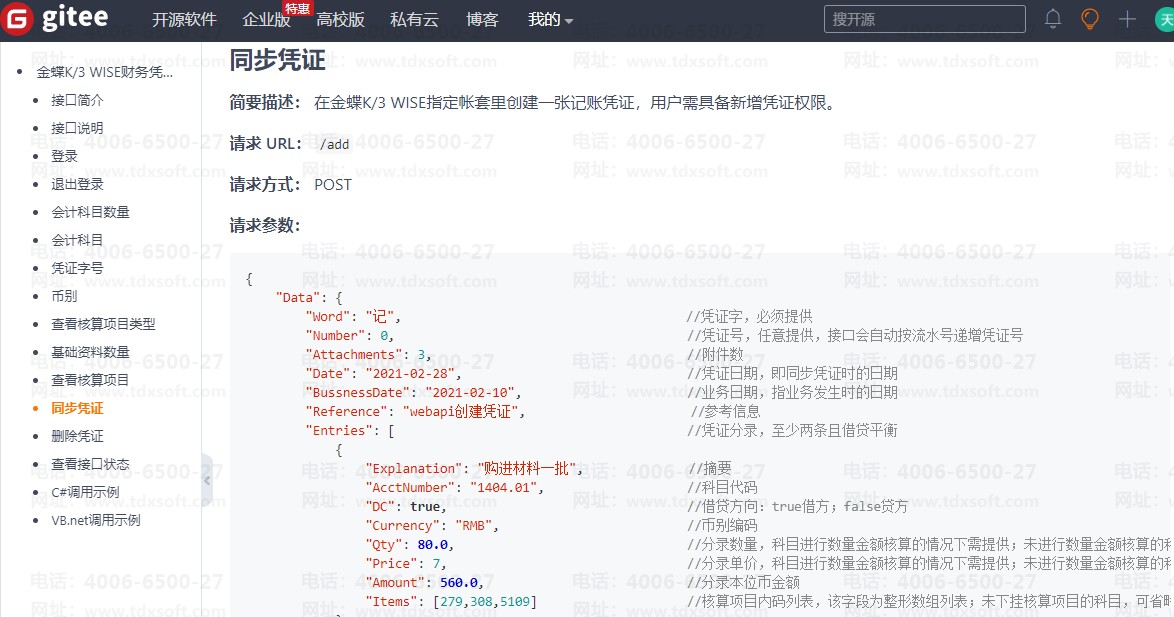Click the "BussnessDate" code line
The height and width of the screenshot is (617, 1174).
pyautogui.click(x=413, y=392)
